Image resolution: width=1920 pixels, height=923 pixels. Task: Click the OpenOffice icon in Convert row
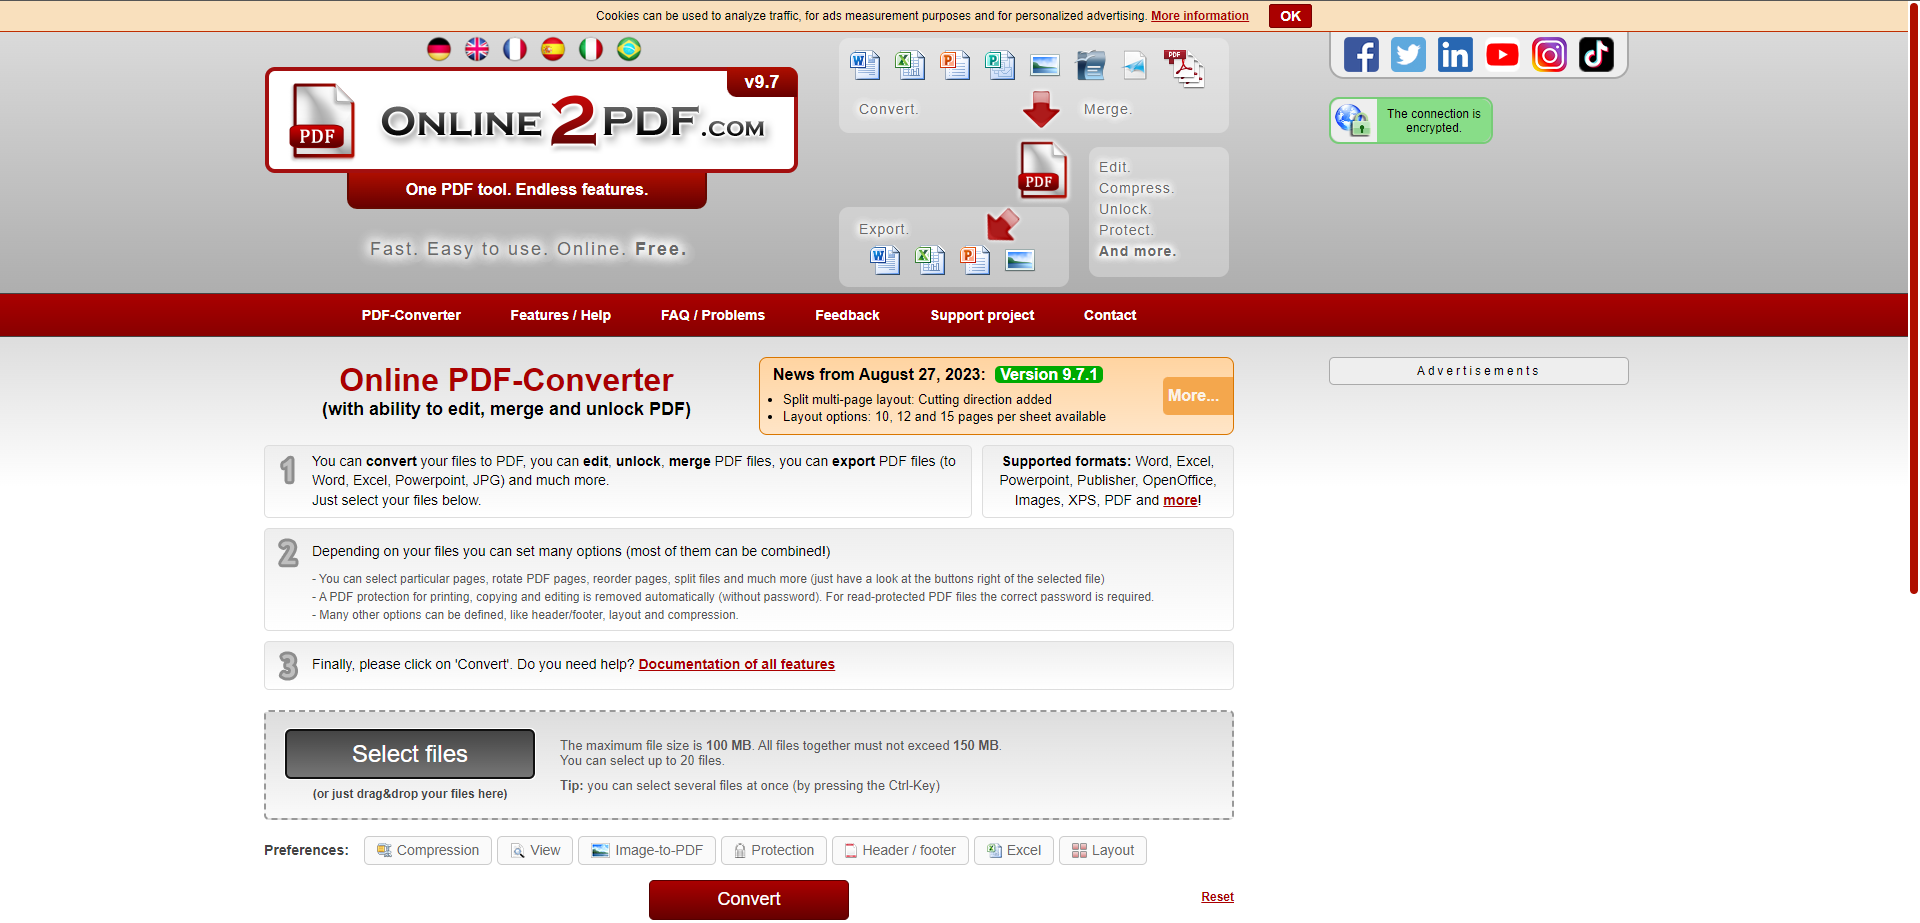[1090, 65]
